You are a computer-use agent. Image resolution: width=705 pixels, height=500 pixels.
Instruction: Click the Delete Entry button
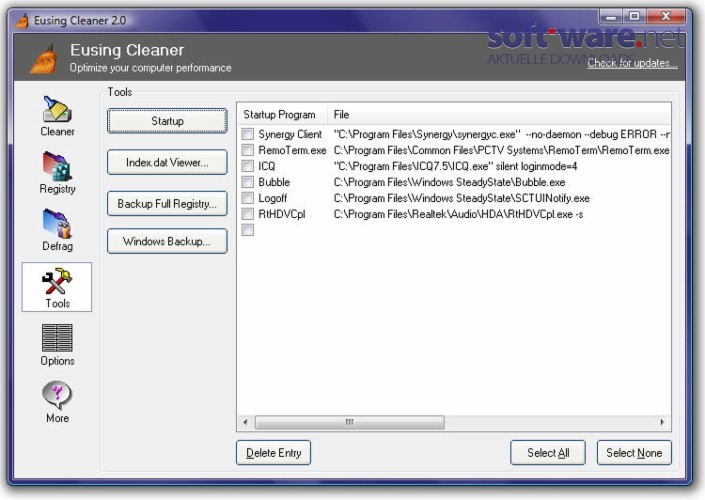273,453
